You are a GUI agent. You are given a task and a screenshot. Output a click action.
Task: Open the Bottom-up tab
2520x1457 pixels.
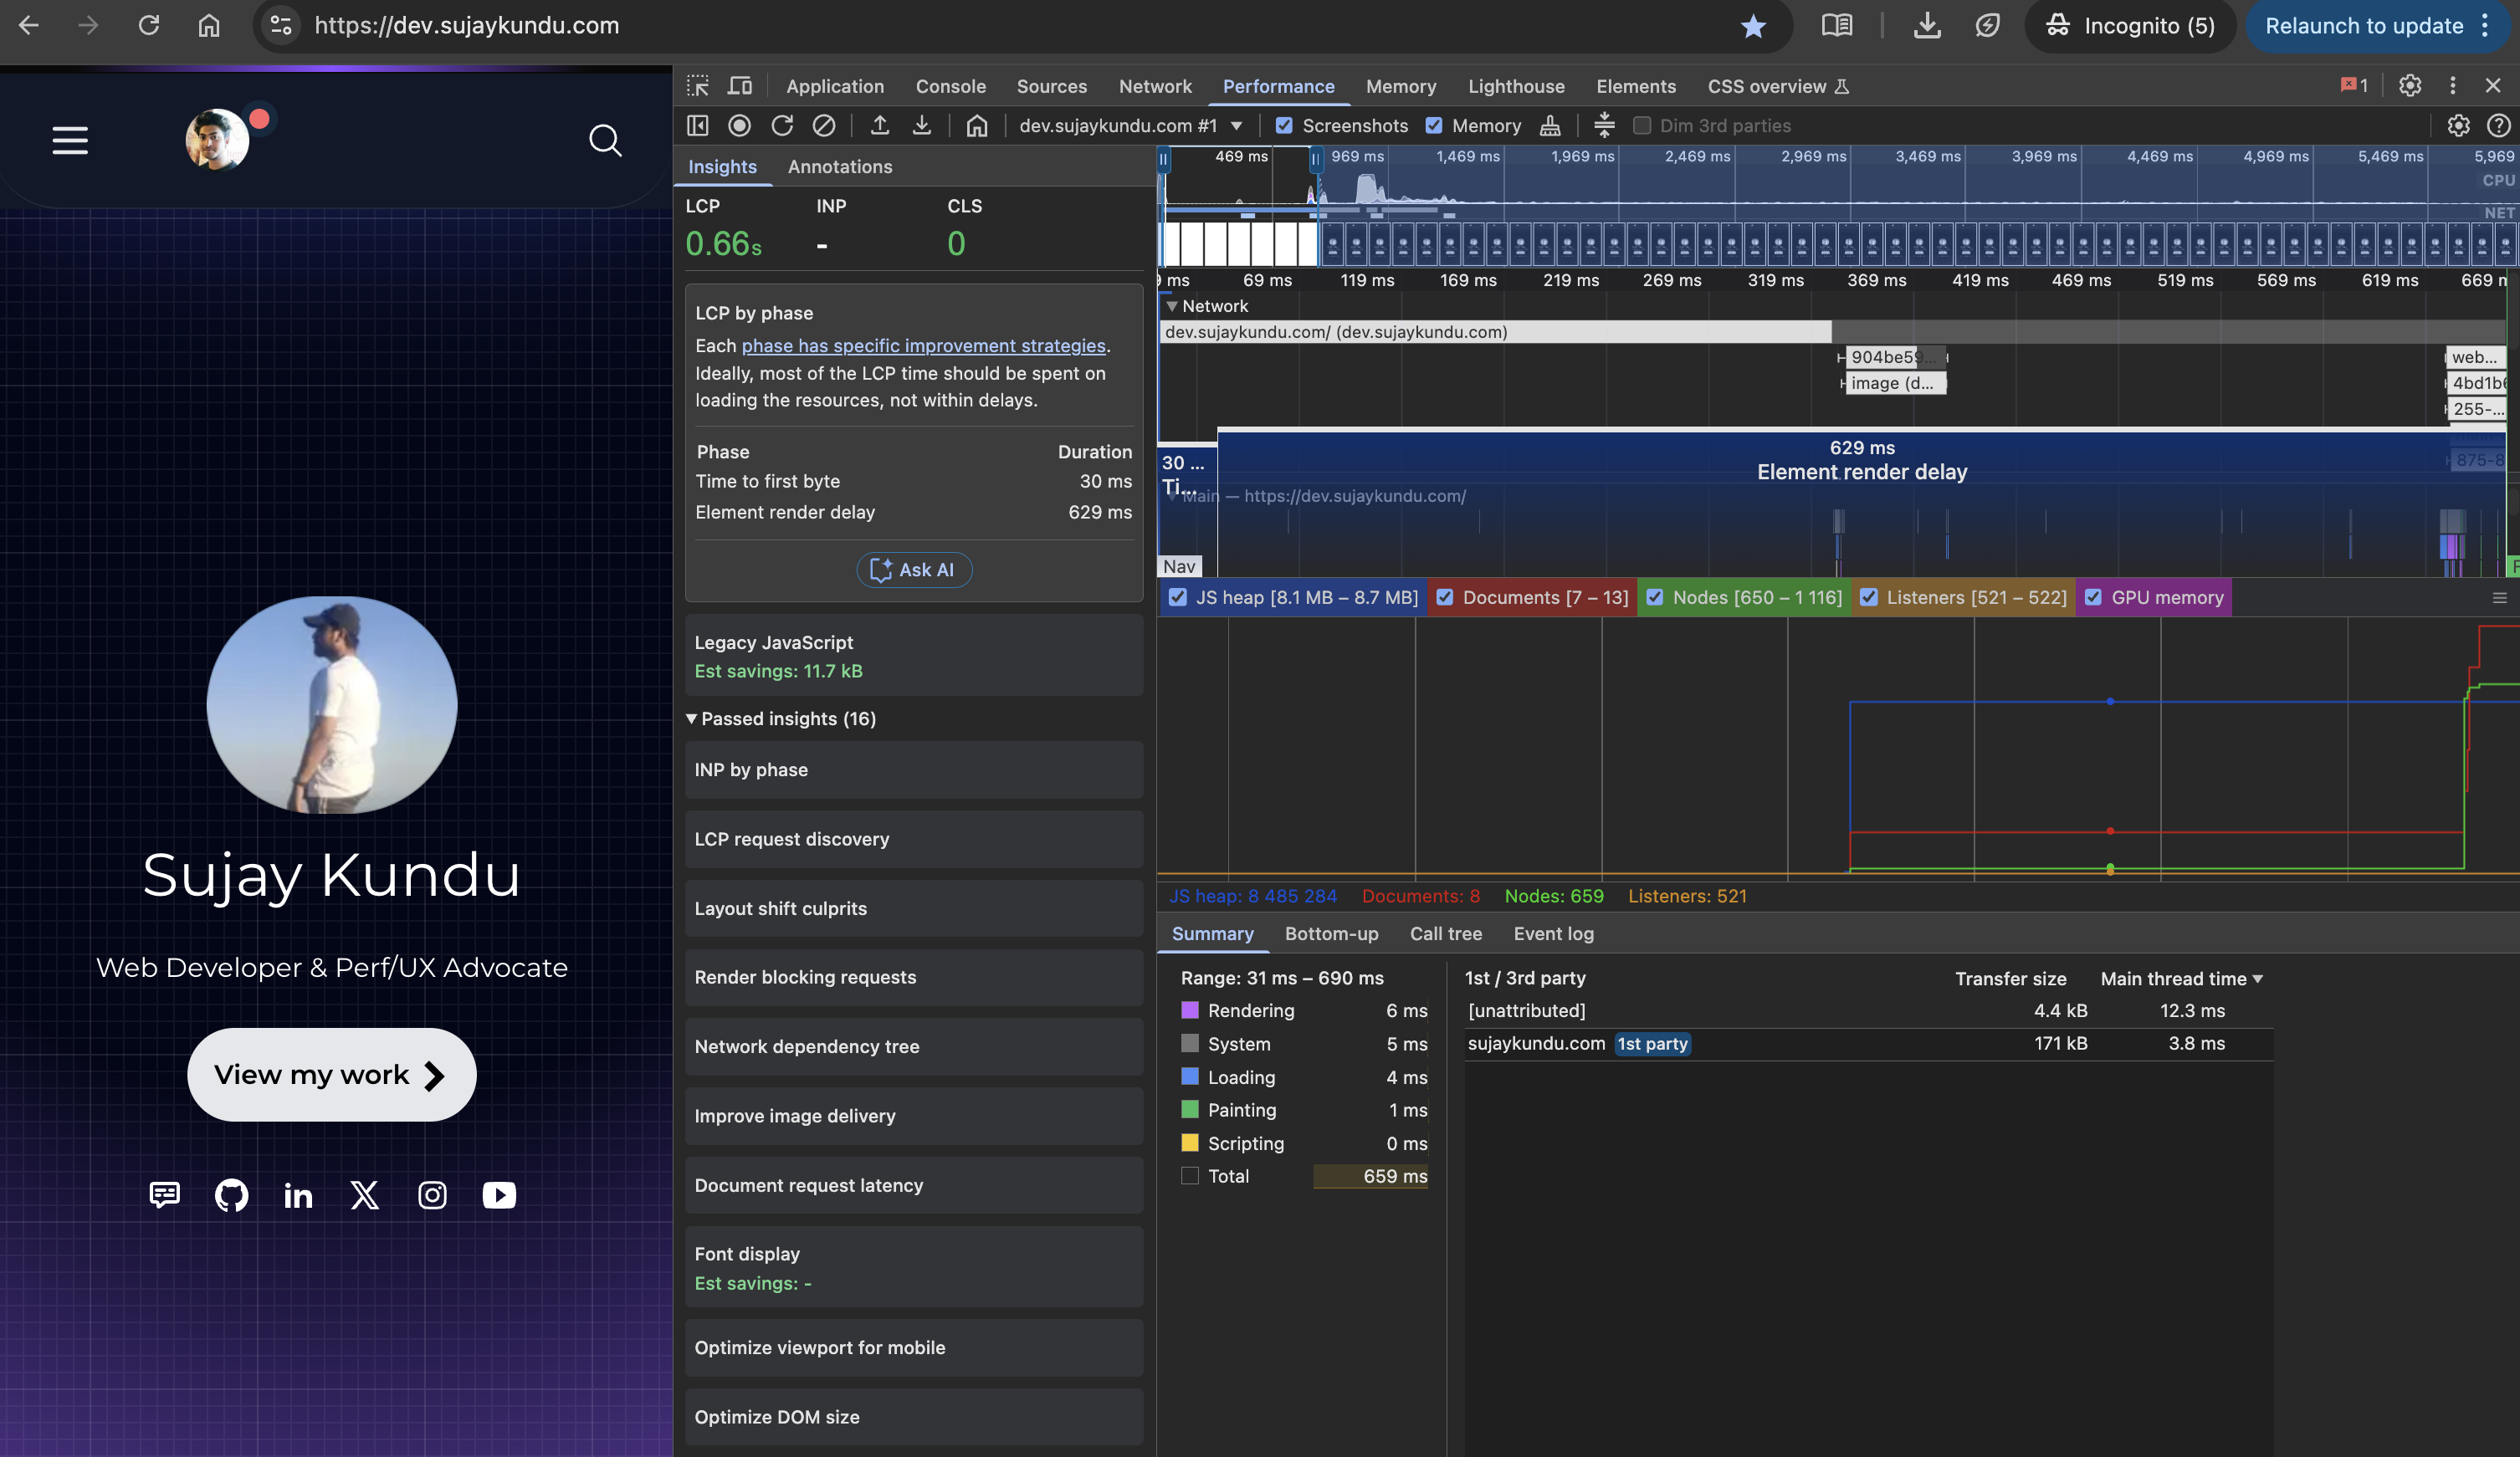pos(1331,933)
